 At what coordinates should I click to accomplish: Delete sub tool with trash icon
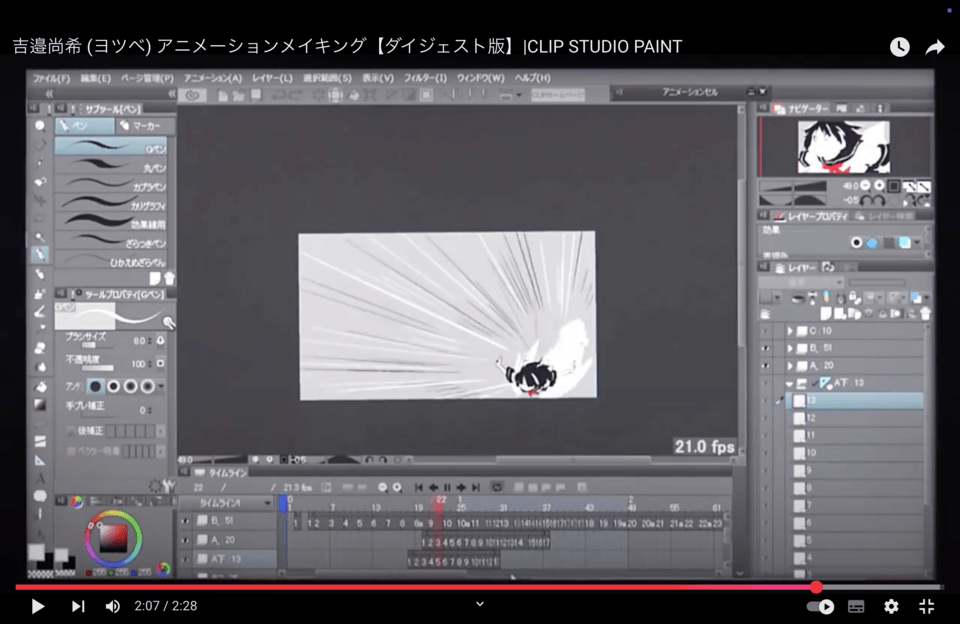170,278
